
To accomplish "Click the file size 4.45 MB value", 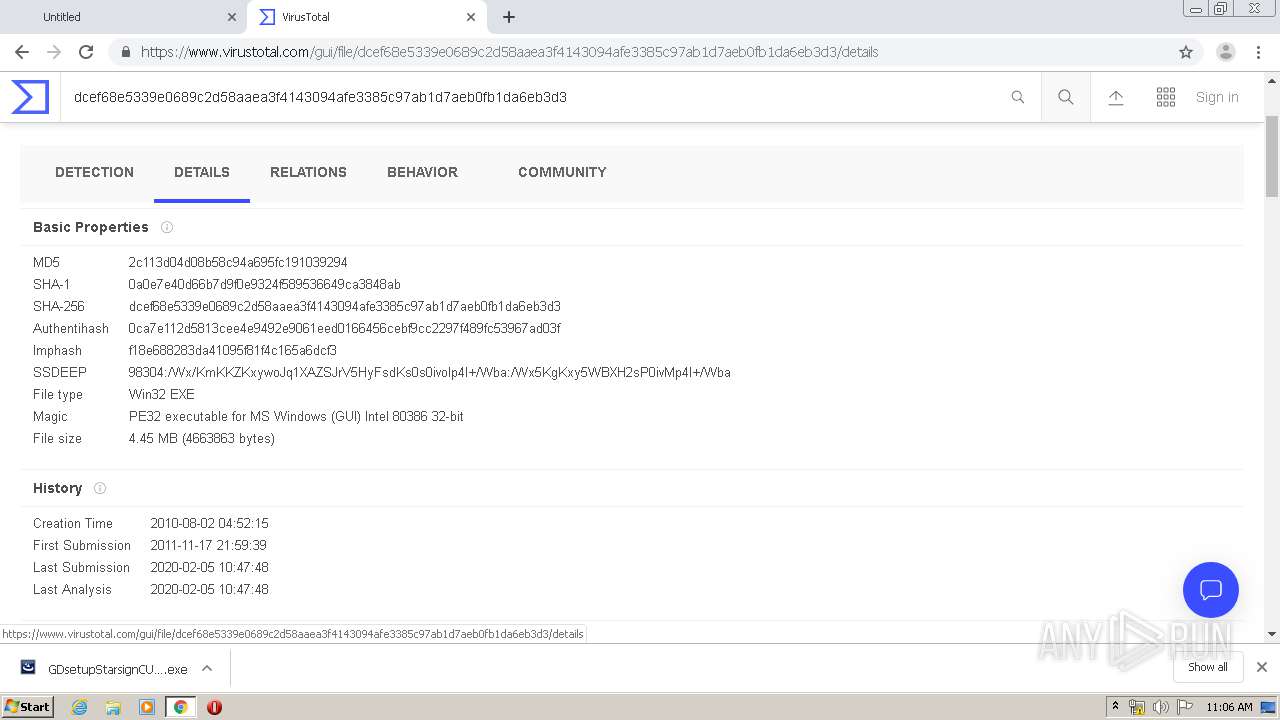I will click(201, 438).
